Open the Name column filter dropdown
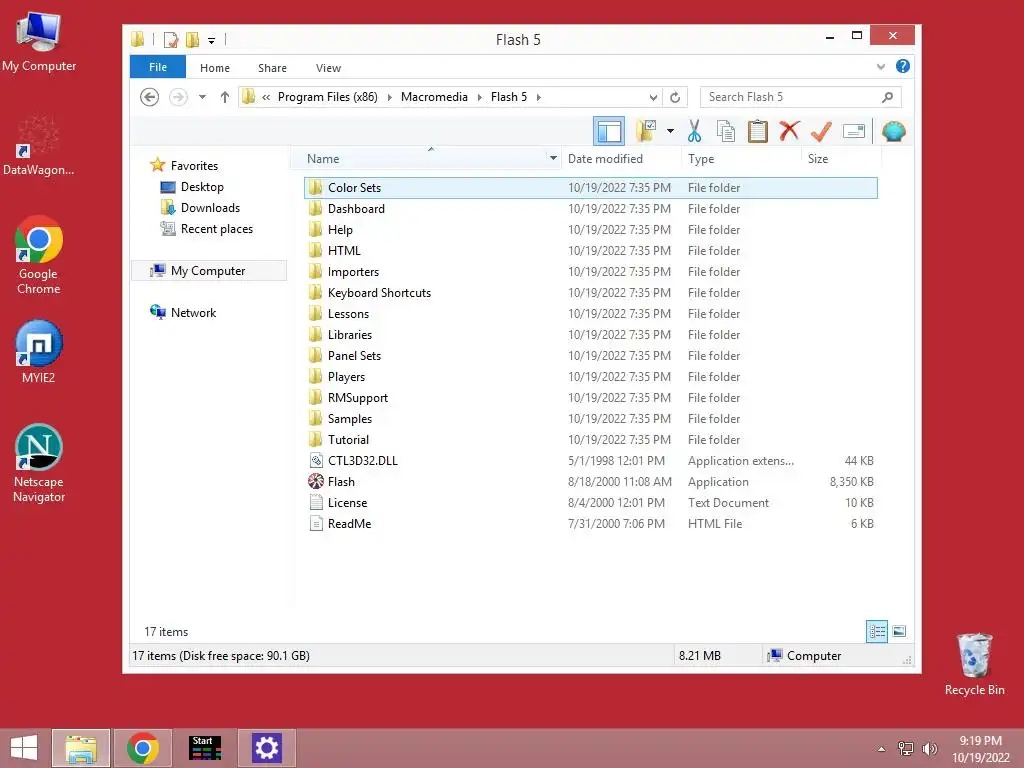Screen dimensions: 1024x768 [x=553, y=159]
